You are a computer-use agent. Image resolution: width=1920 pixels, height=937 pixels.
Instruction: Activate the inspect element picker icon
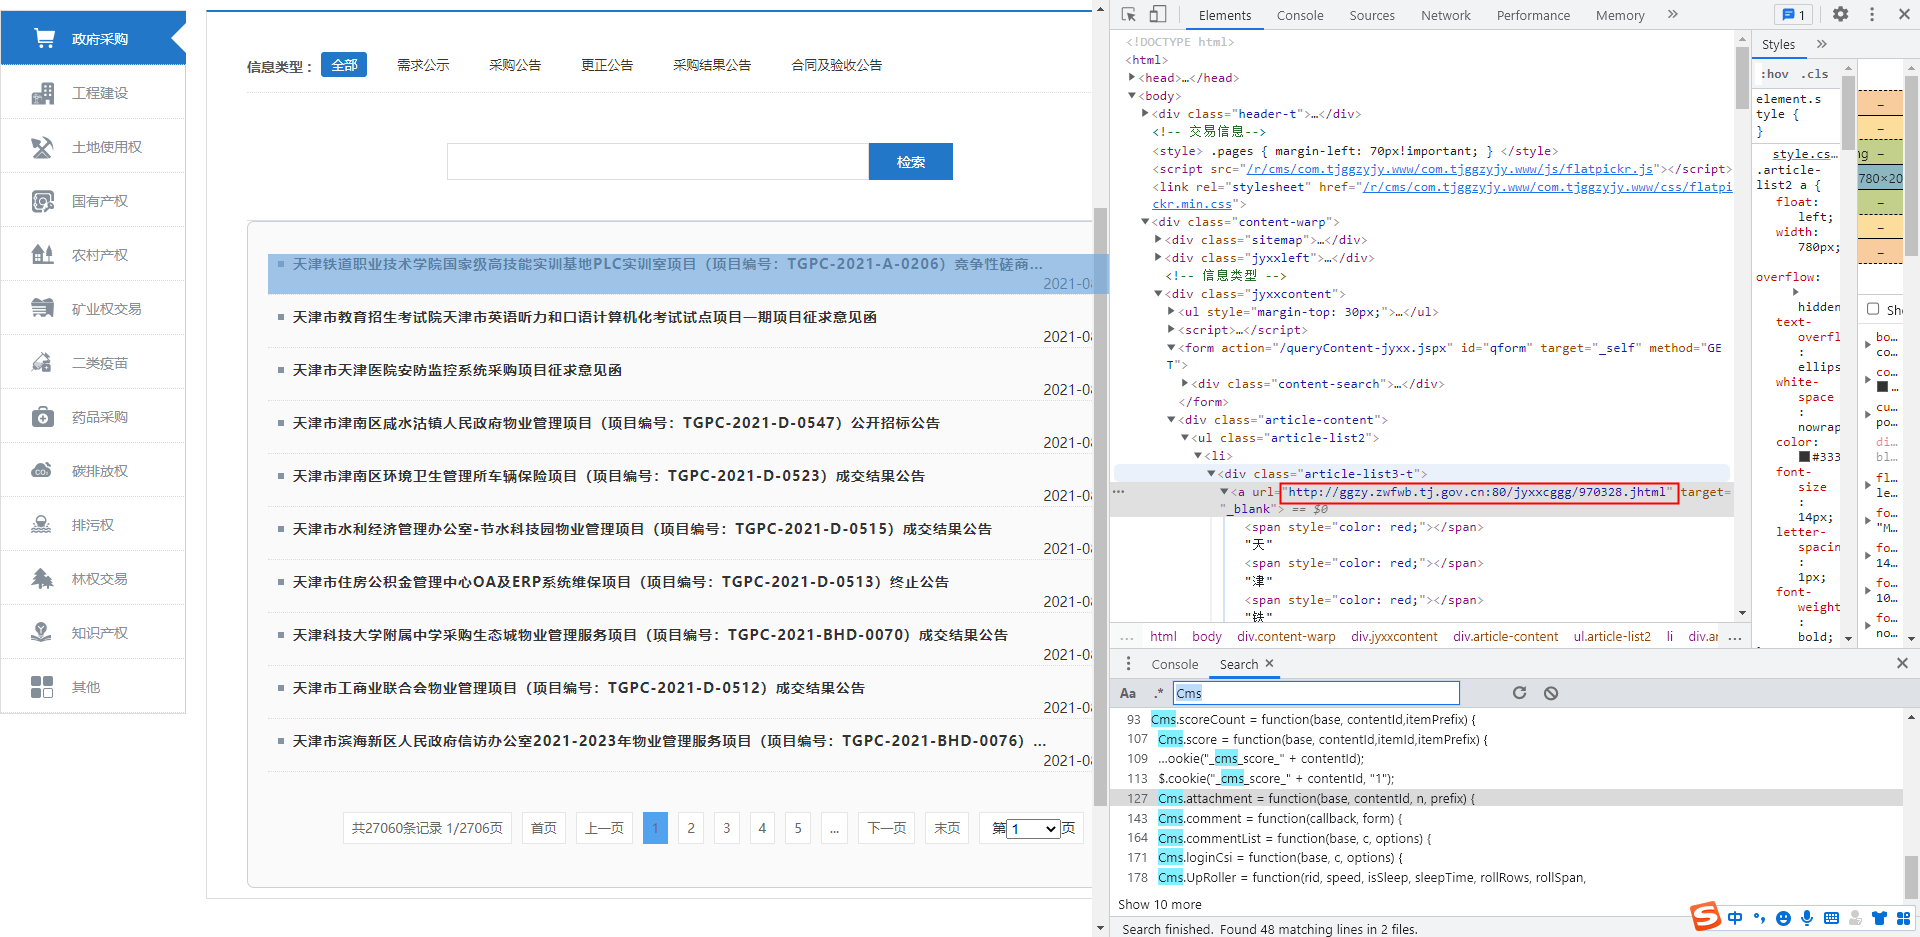point(1129,14)
